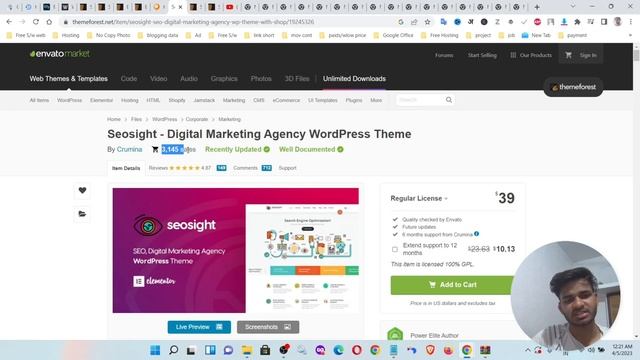The width and height of the screenshot is (640, 360).
Task: Click the search magnifier in ThemeForest nav
Action: [449, 100]
